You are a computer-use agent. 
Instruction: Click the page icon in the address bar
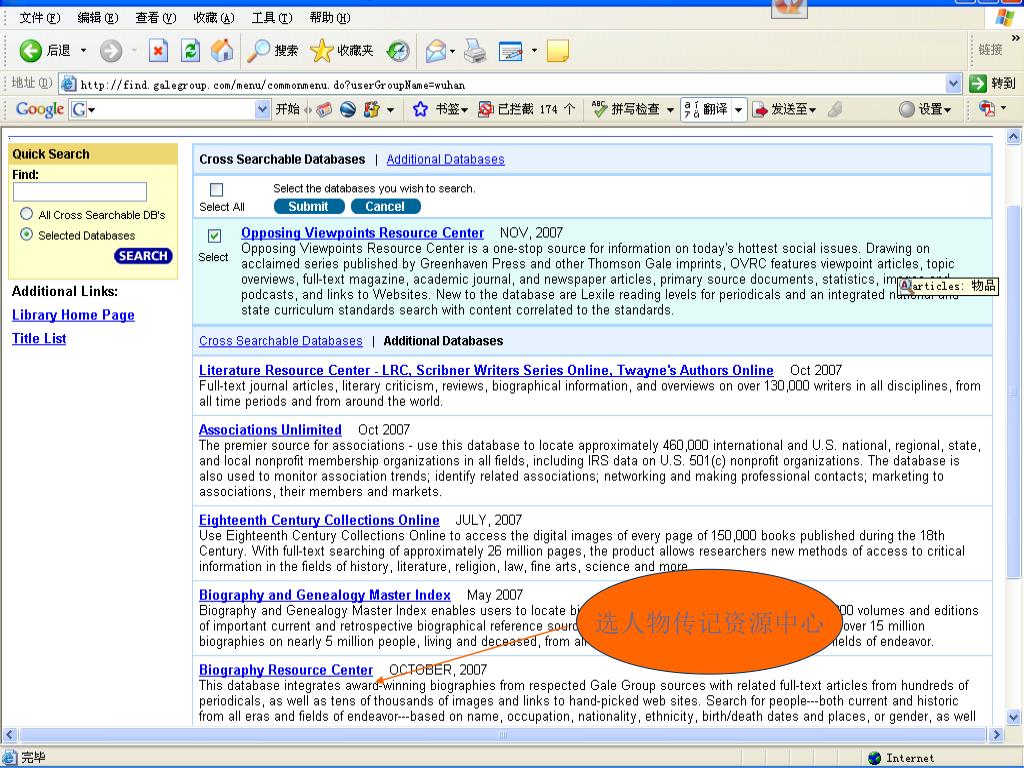click(x=68, y=84)
